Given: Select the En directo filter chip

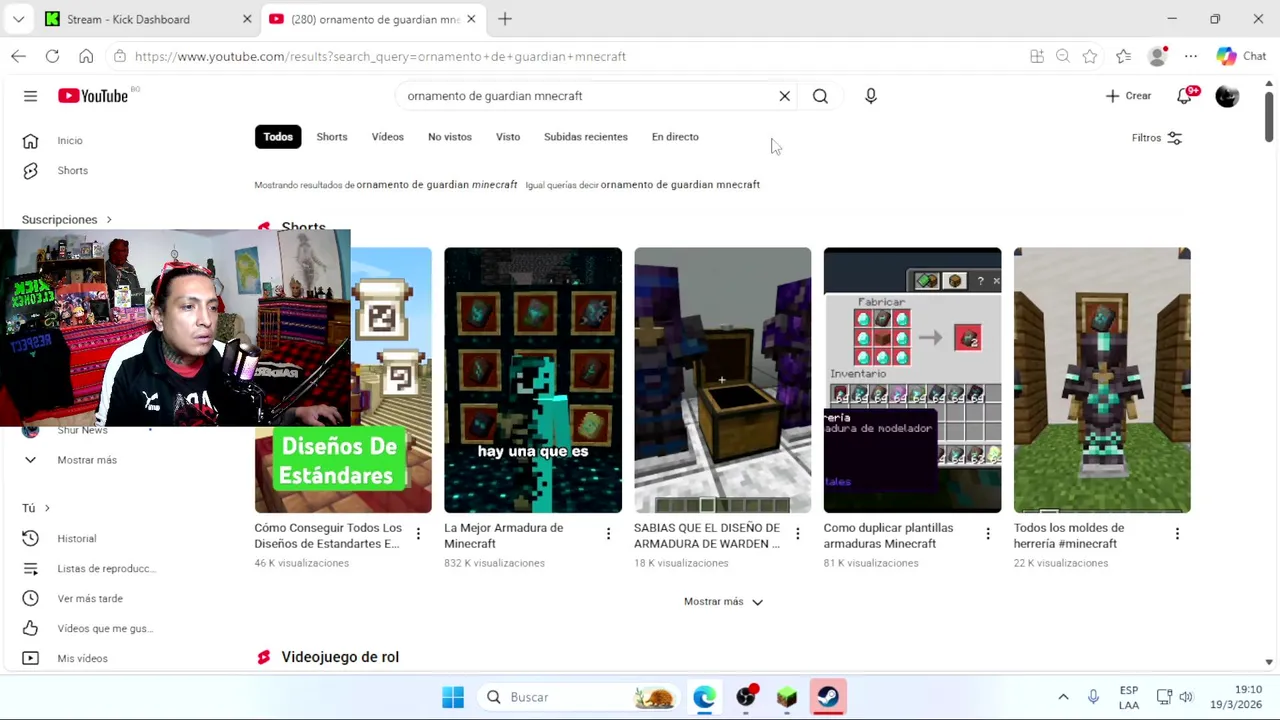Looking at the screenshot, I should [x=675, y=137].
